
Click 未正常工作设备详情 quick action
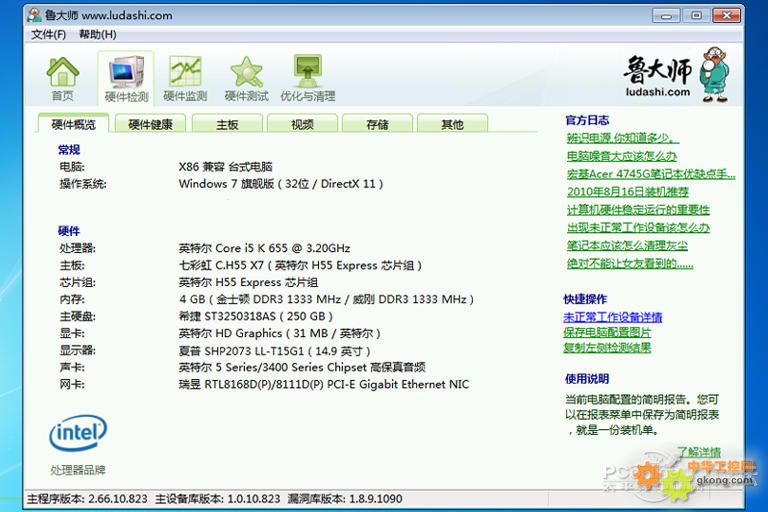pos(613,317)
